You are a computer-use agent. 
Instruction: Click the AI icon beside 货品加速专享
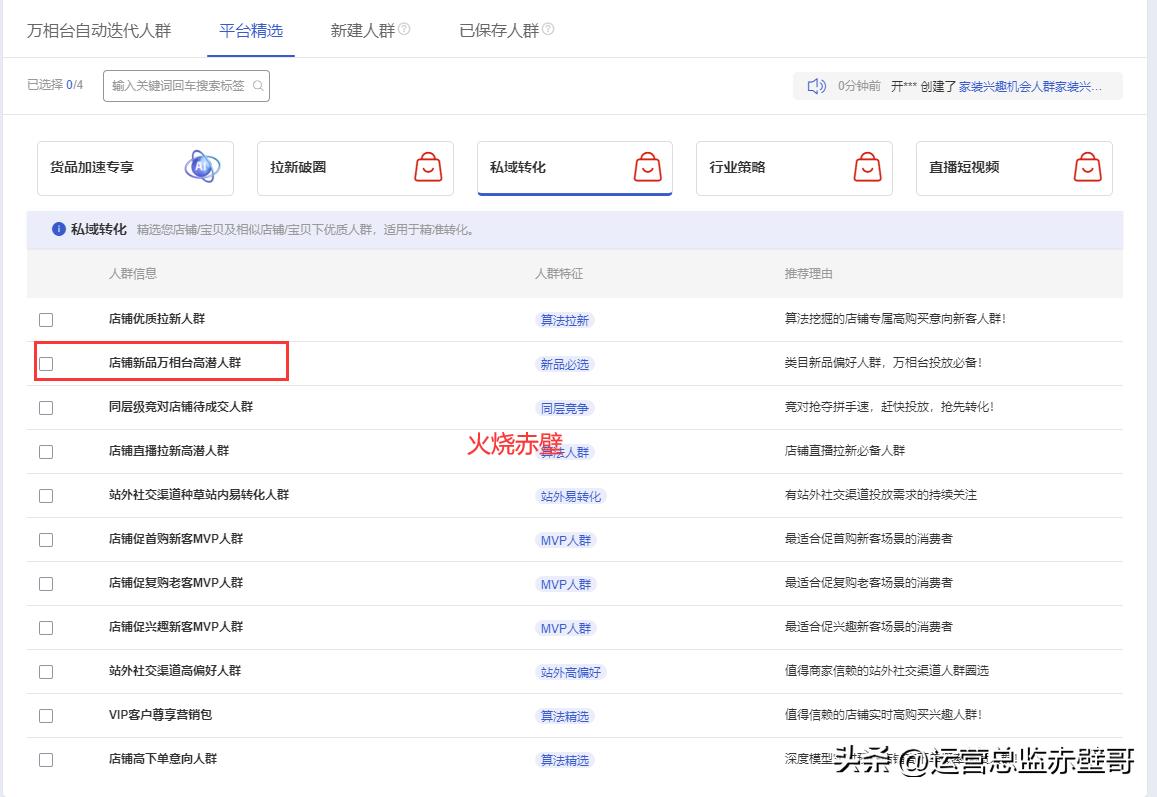[x=204, y=168]
